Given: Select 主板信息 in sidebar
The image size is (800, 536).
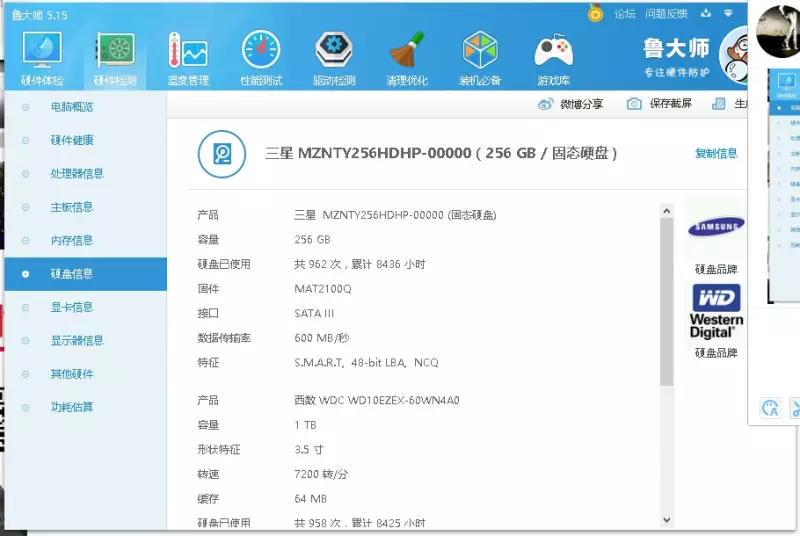Looking at the screenshot, I should 72,207.
